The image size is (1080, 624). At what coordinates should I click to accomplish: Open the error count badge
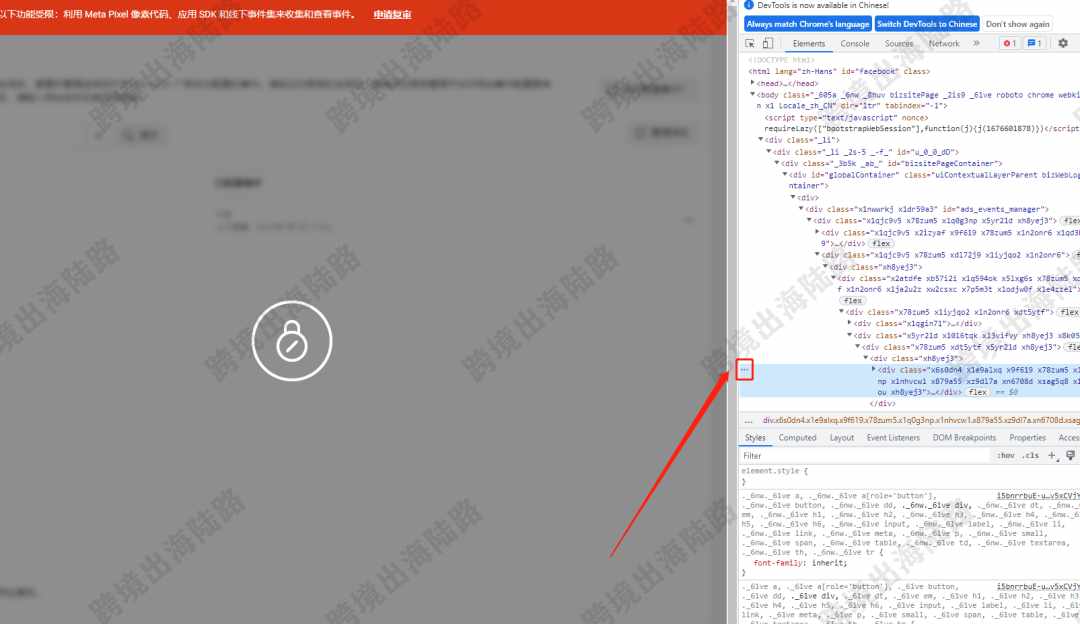tap(1010, 43)
